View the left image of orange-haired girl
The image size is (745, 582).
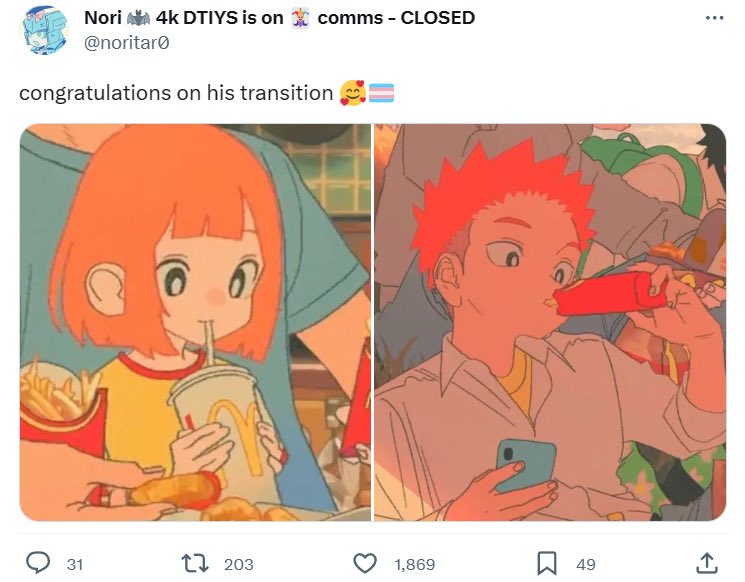coord(195,322)
